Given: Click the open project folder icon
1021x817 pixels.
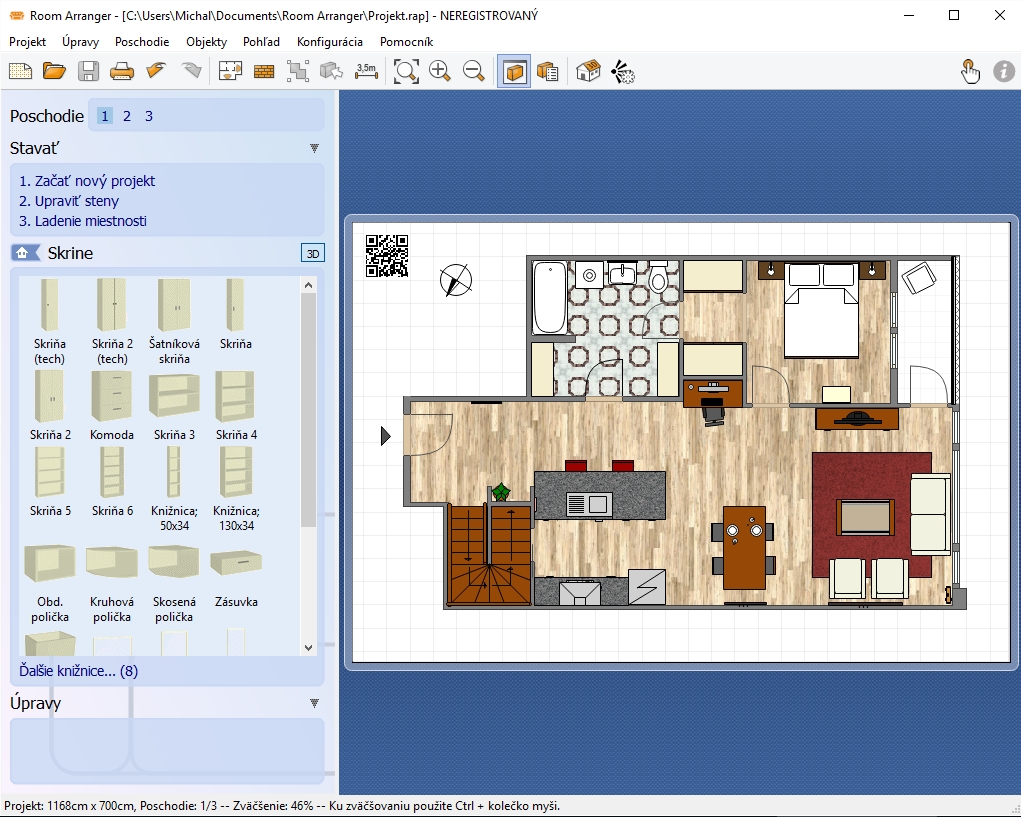Looking at the screenshot, I should point(54,71).
